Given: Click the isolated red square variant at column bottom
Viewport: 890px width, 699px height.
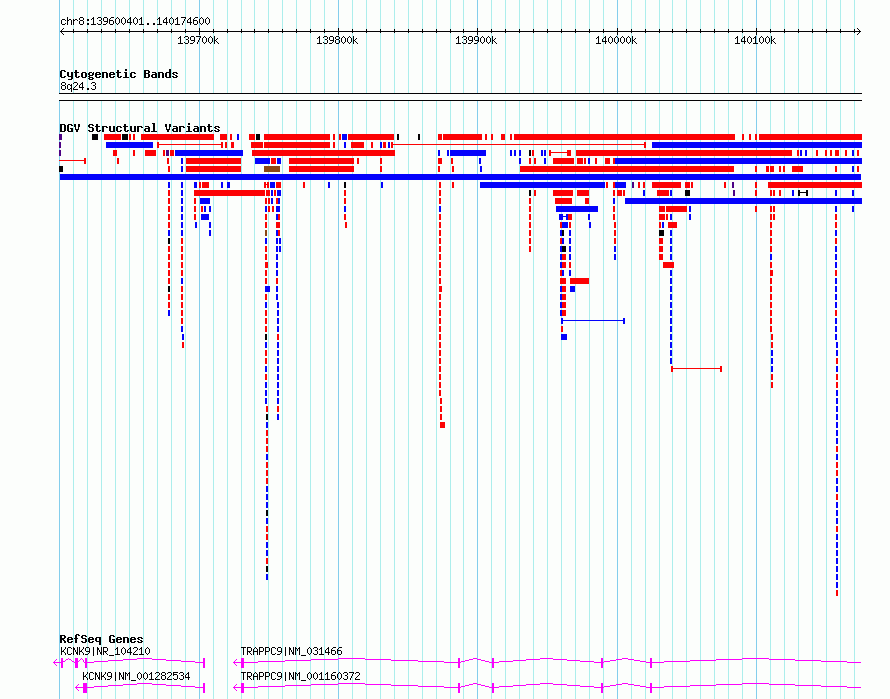Looking at the screenshot, I should (x=443, y=425).
